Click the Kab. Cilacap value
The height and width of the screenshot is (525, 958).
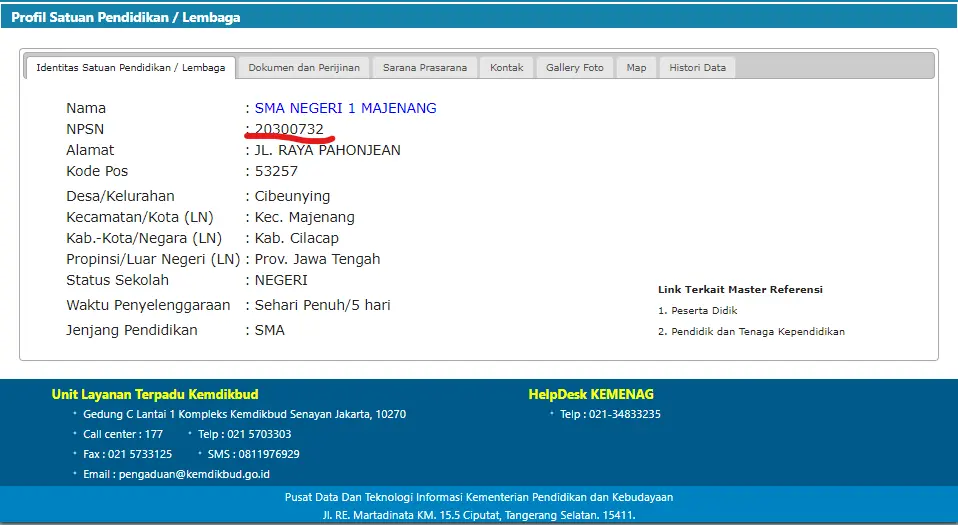point(296,238)
